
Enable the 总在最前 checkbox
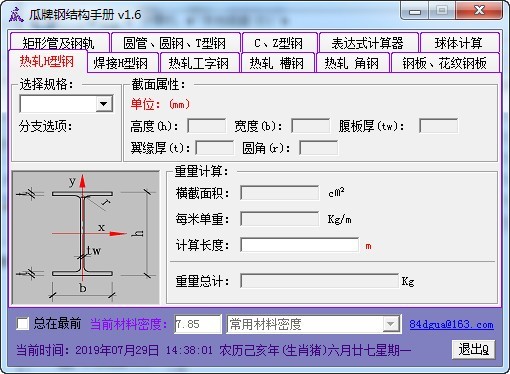click(x=23, y=323)
